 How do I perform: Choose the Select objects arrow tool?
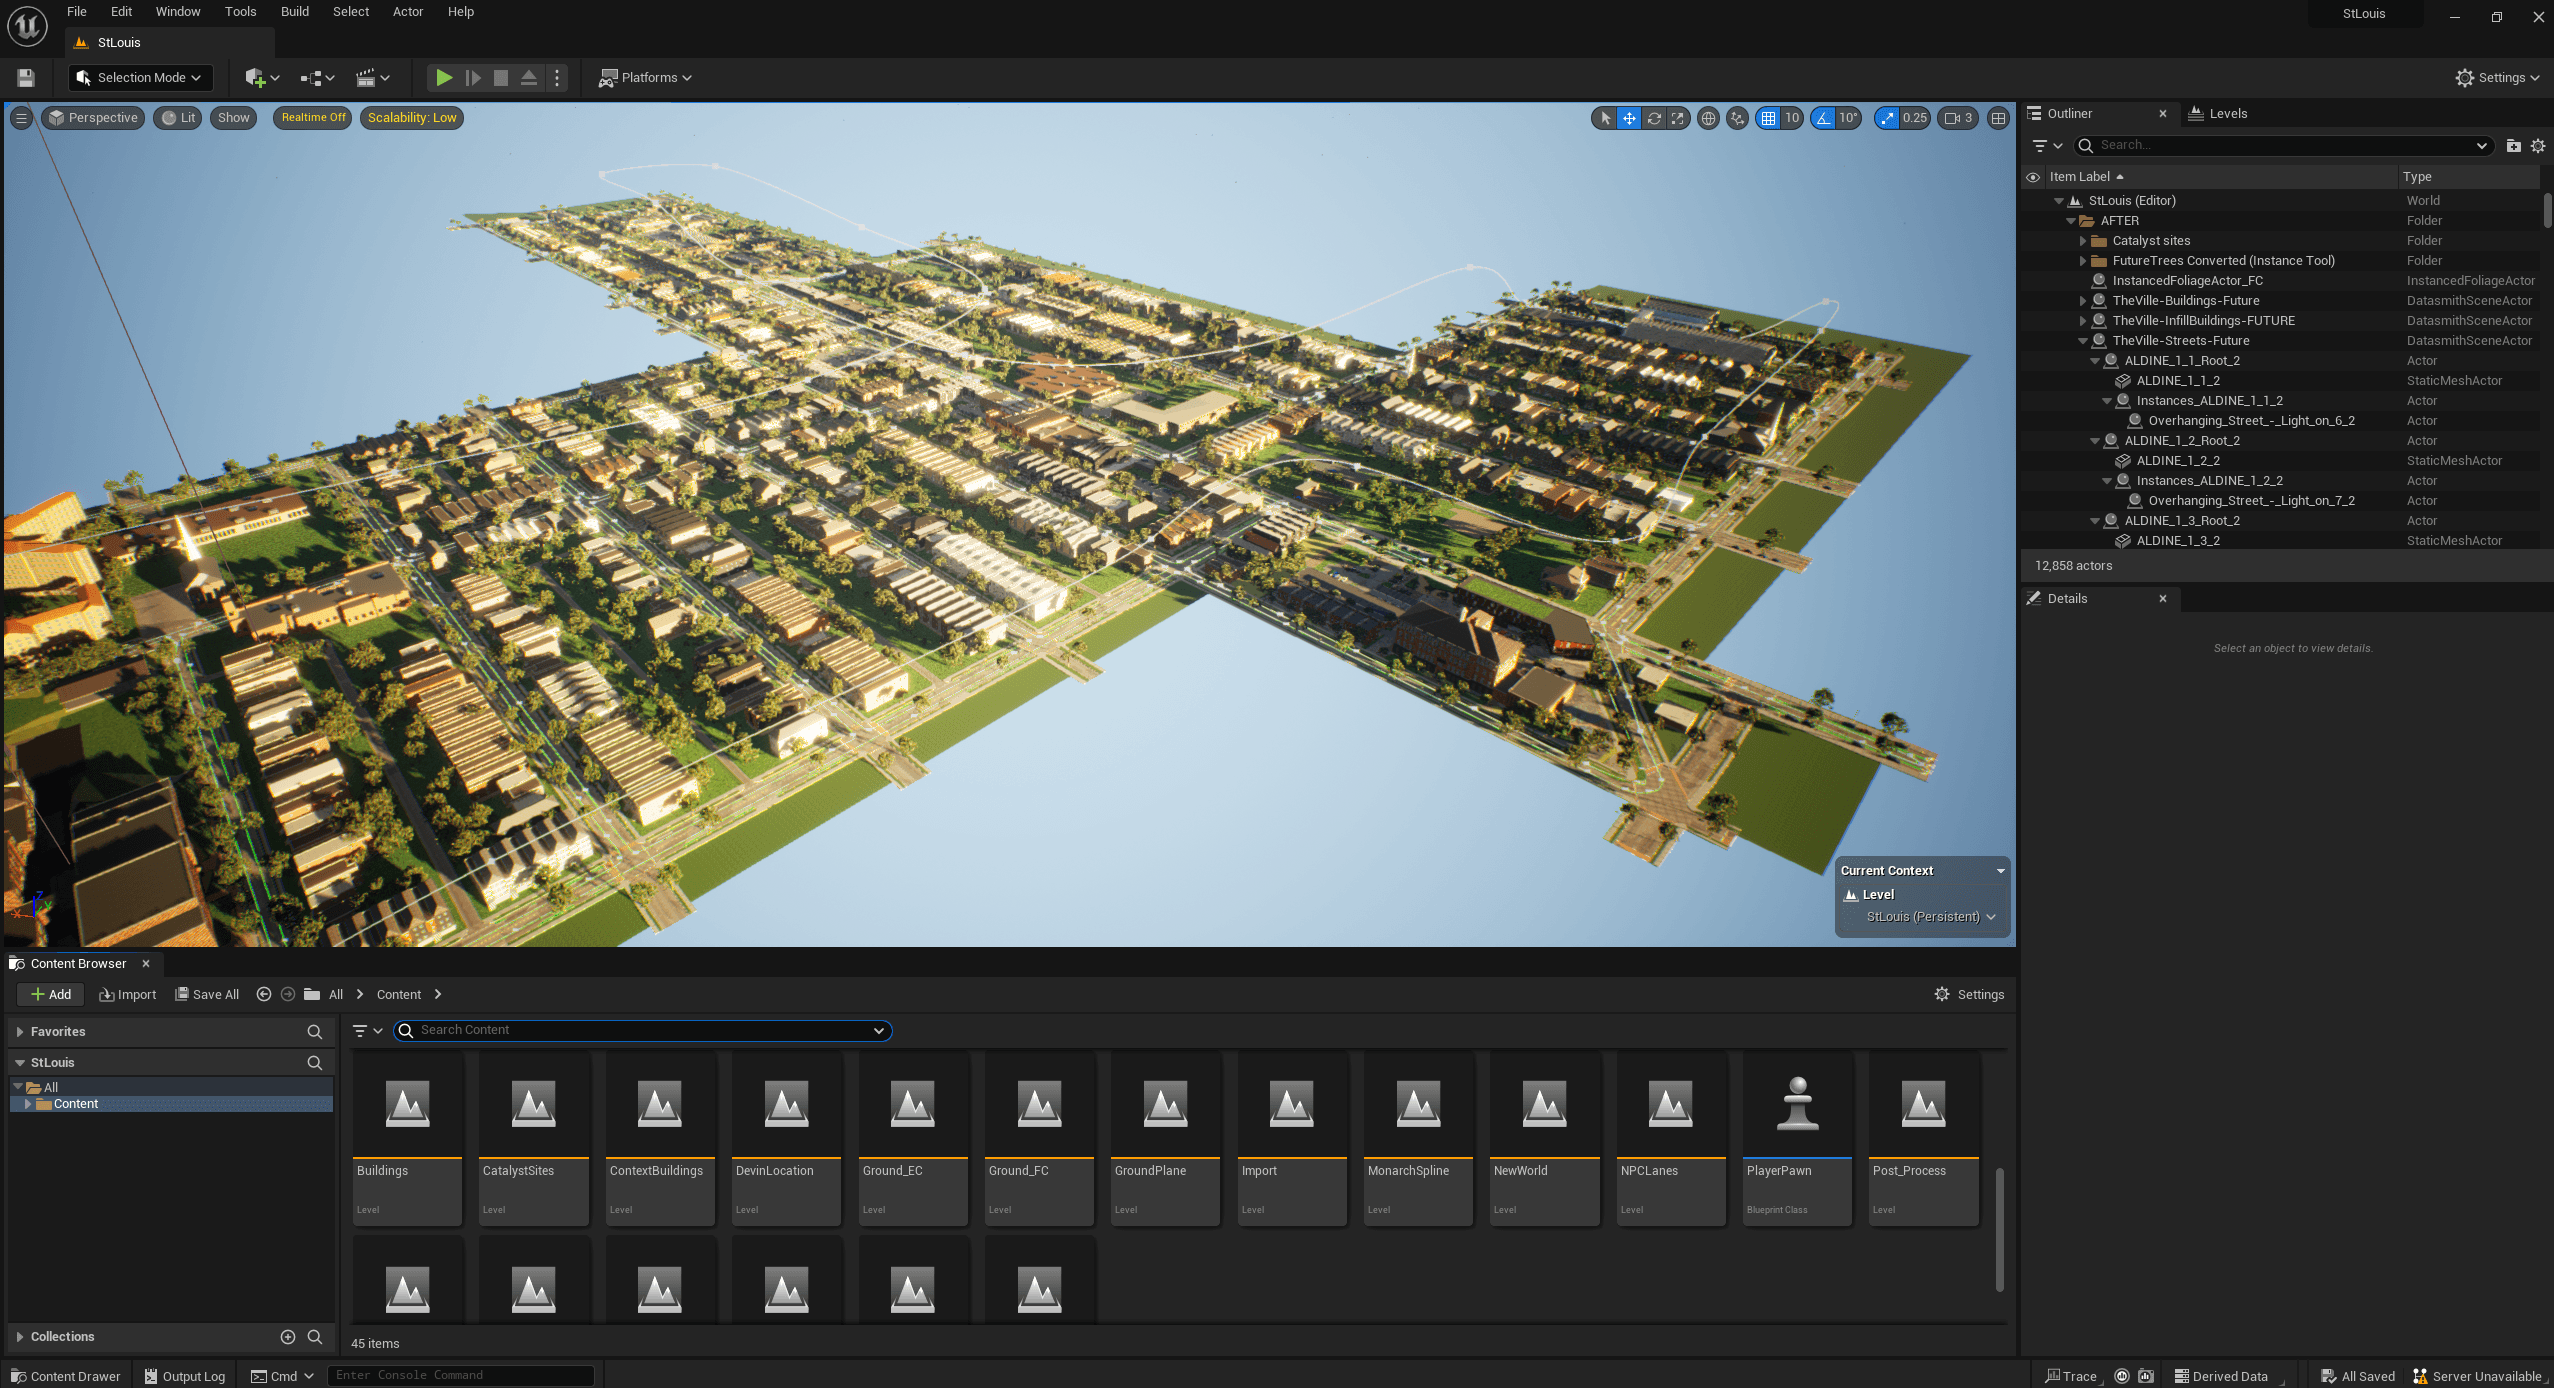point(1605,118)
